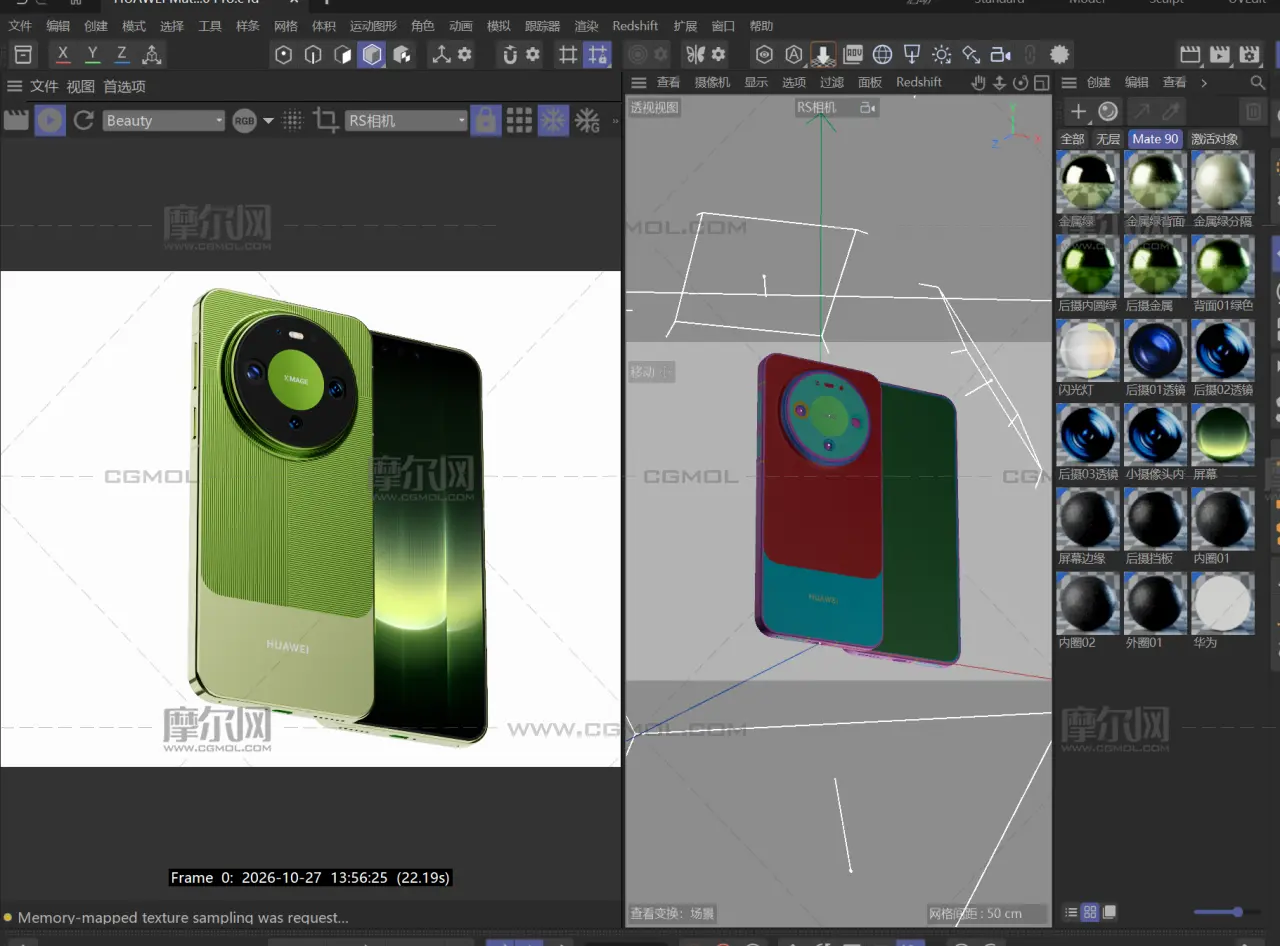Open RenderView 首选项 menu
The image size is (1280, 946).
click(125, 87)
